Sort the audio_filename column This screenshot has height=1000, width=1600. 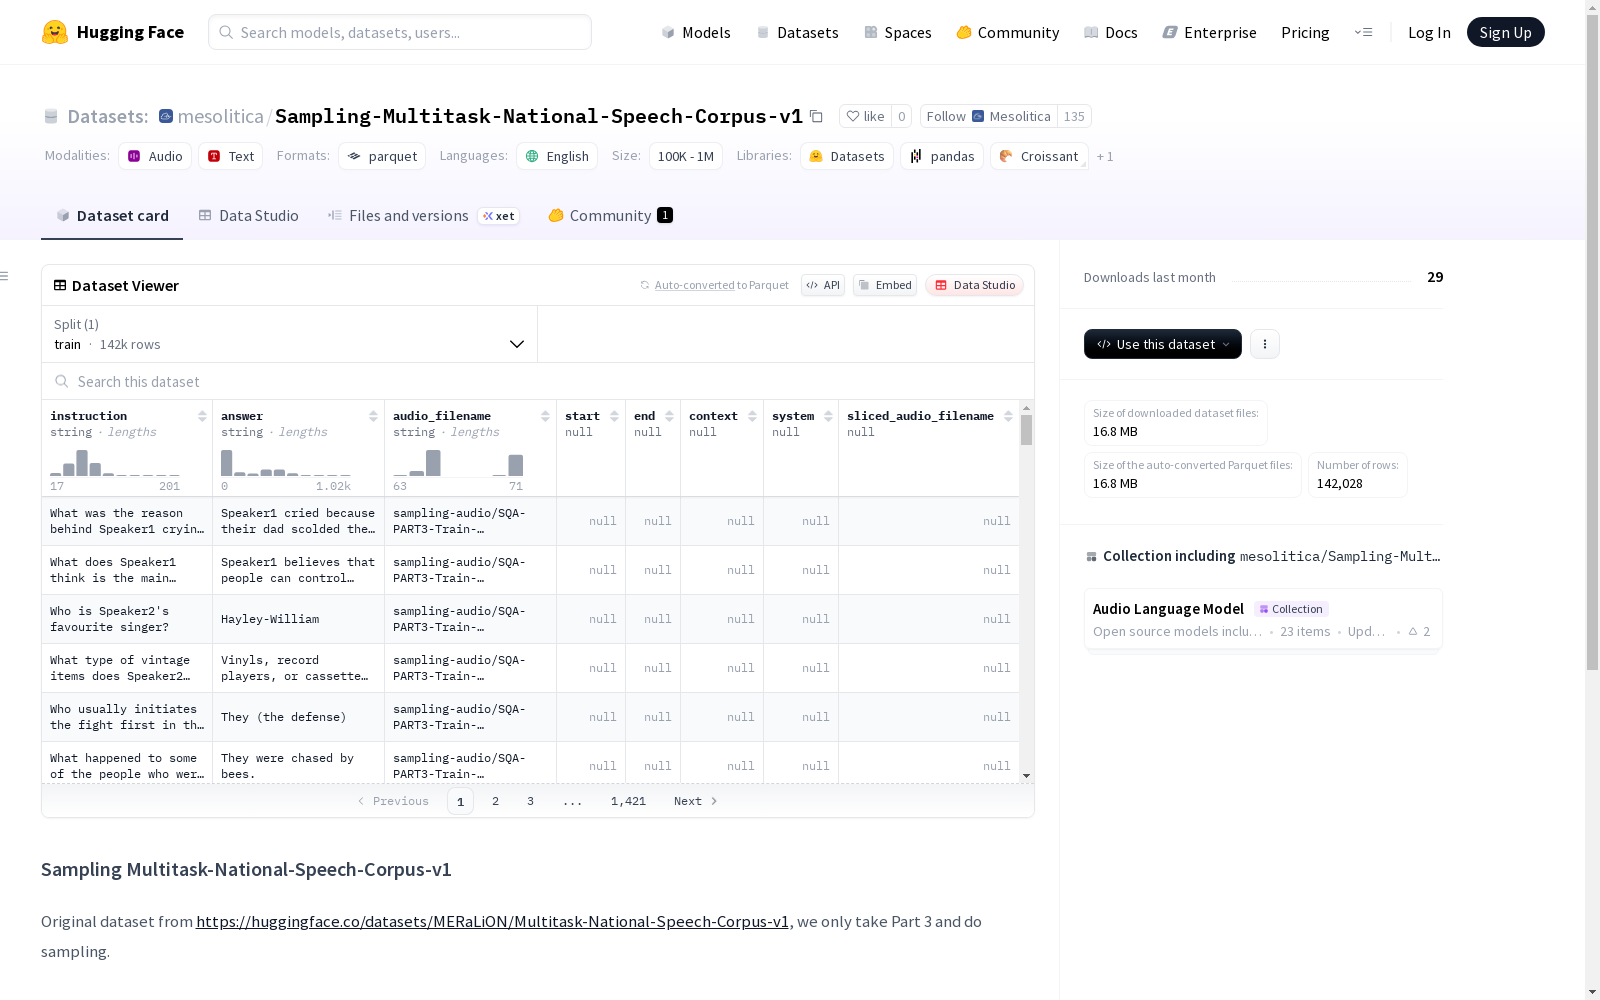[x=545, y=416]
